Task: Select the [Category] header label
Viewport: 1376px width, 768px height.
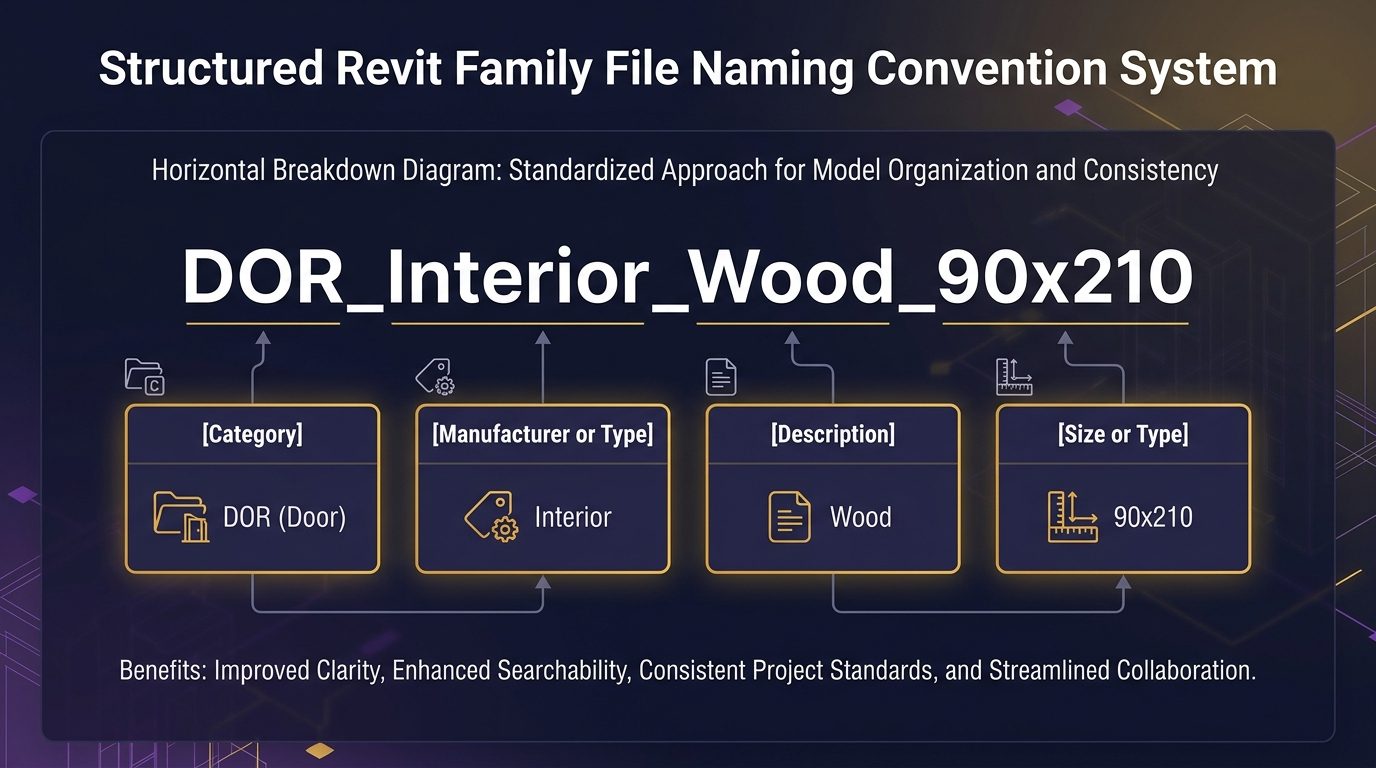Action: (252, 434)
